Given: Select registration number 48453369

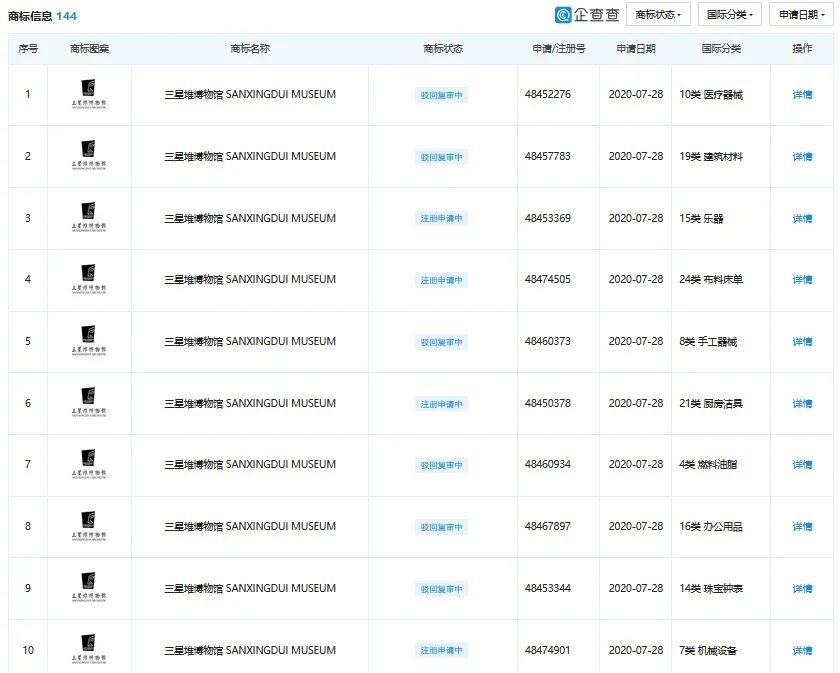Looking at the screenshot, I should [x=548, y=218].
